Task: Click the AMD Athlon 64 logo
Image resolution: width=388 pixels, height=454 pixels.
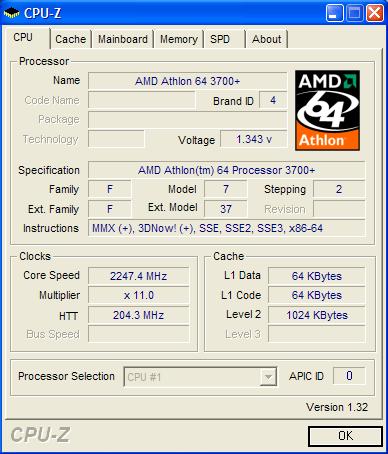Action: tap(327, 110)
